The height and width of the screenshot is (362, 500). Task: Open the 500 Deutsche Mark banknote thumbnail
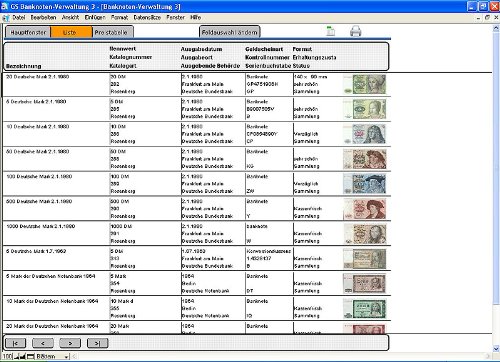(365, 209)
